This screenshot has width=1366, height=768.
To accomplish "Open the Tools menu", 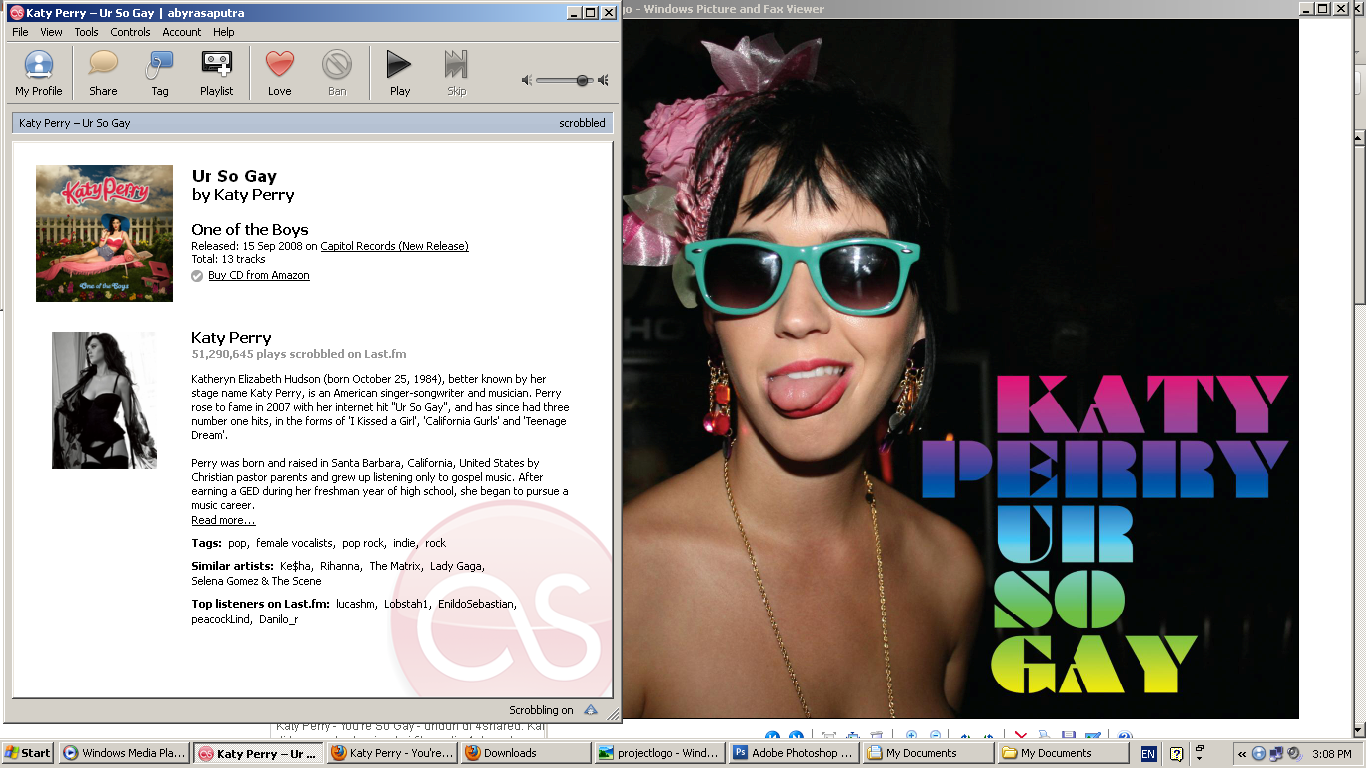I will click(87, 32).
